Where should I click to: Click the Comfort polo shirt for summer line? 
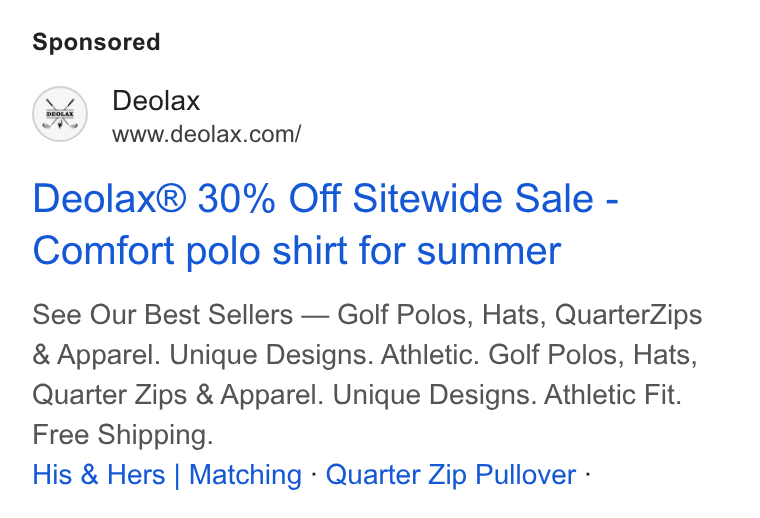click(297, 251)
